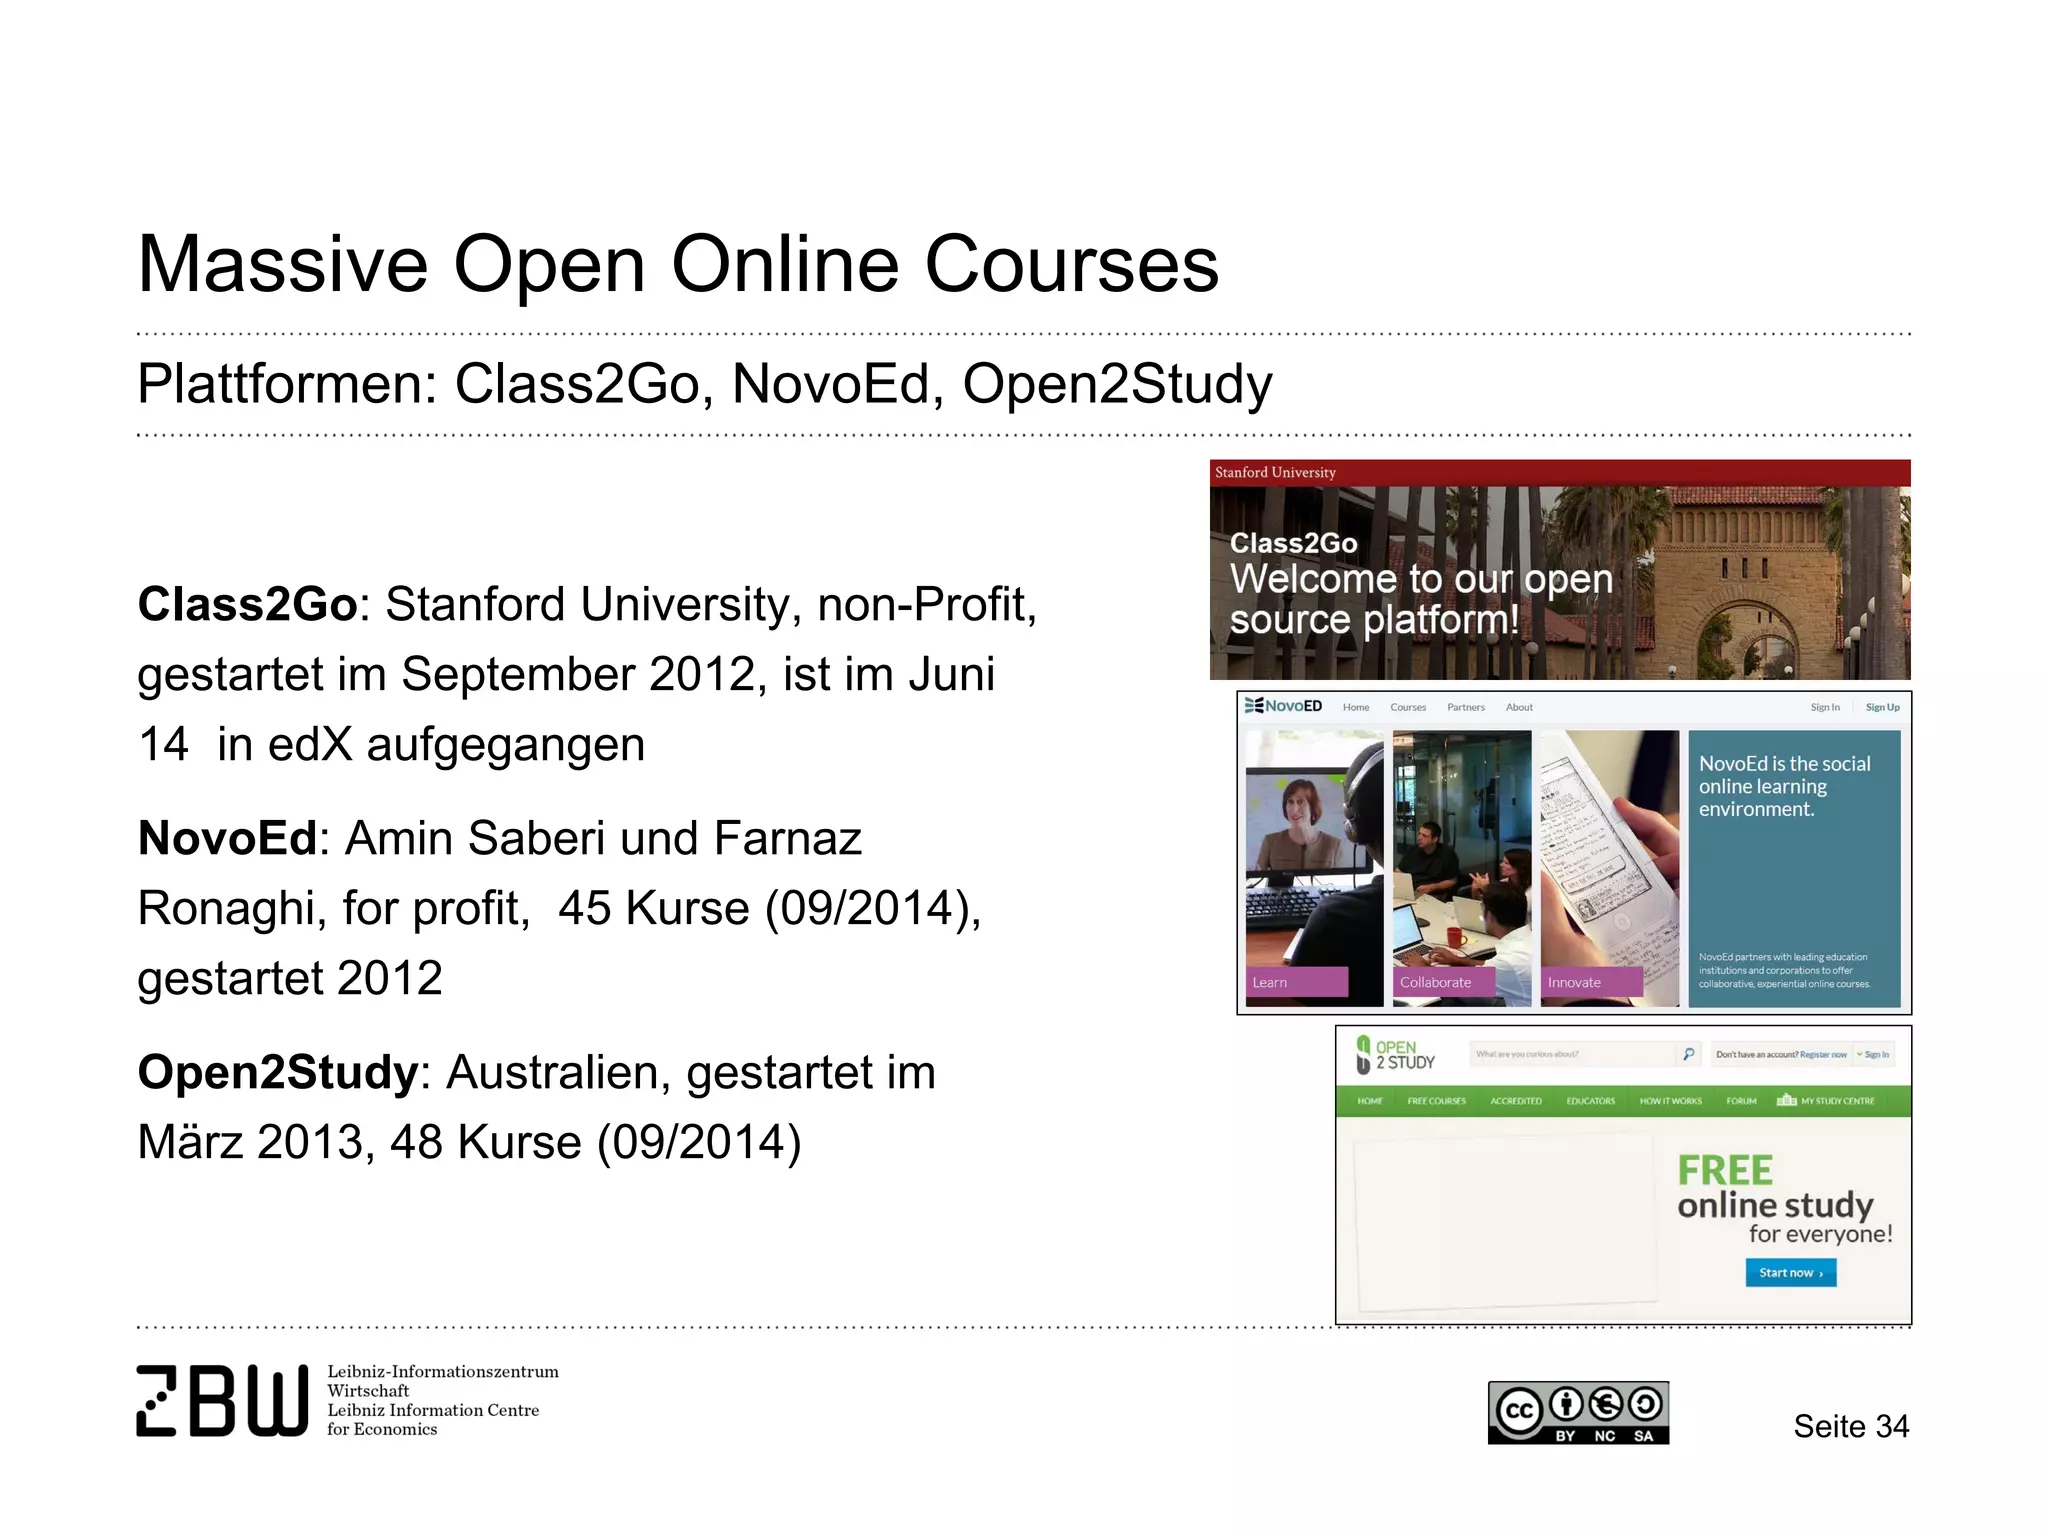Click the FREE COURSES tab in Open2Study
This screenshot has height=1536, width=2048.
pyautogui.click(x=1436, y=1101)
